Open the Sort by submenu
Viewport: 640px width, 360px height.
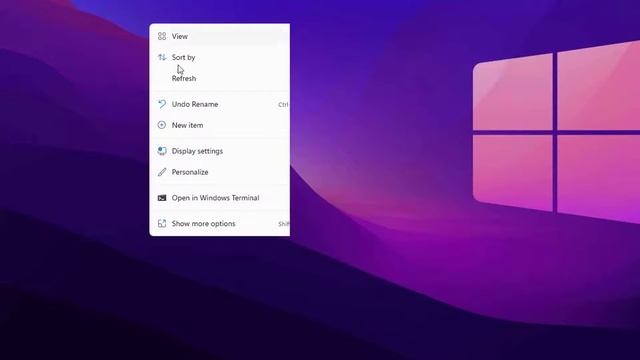point(220,58)
